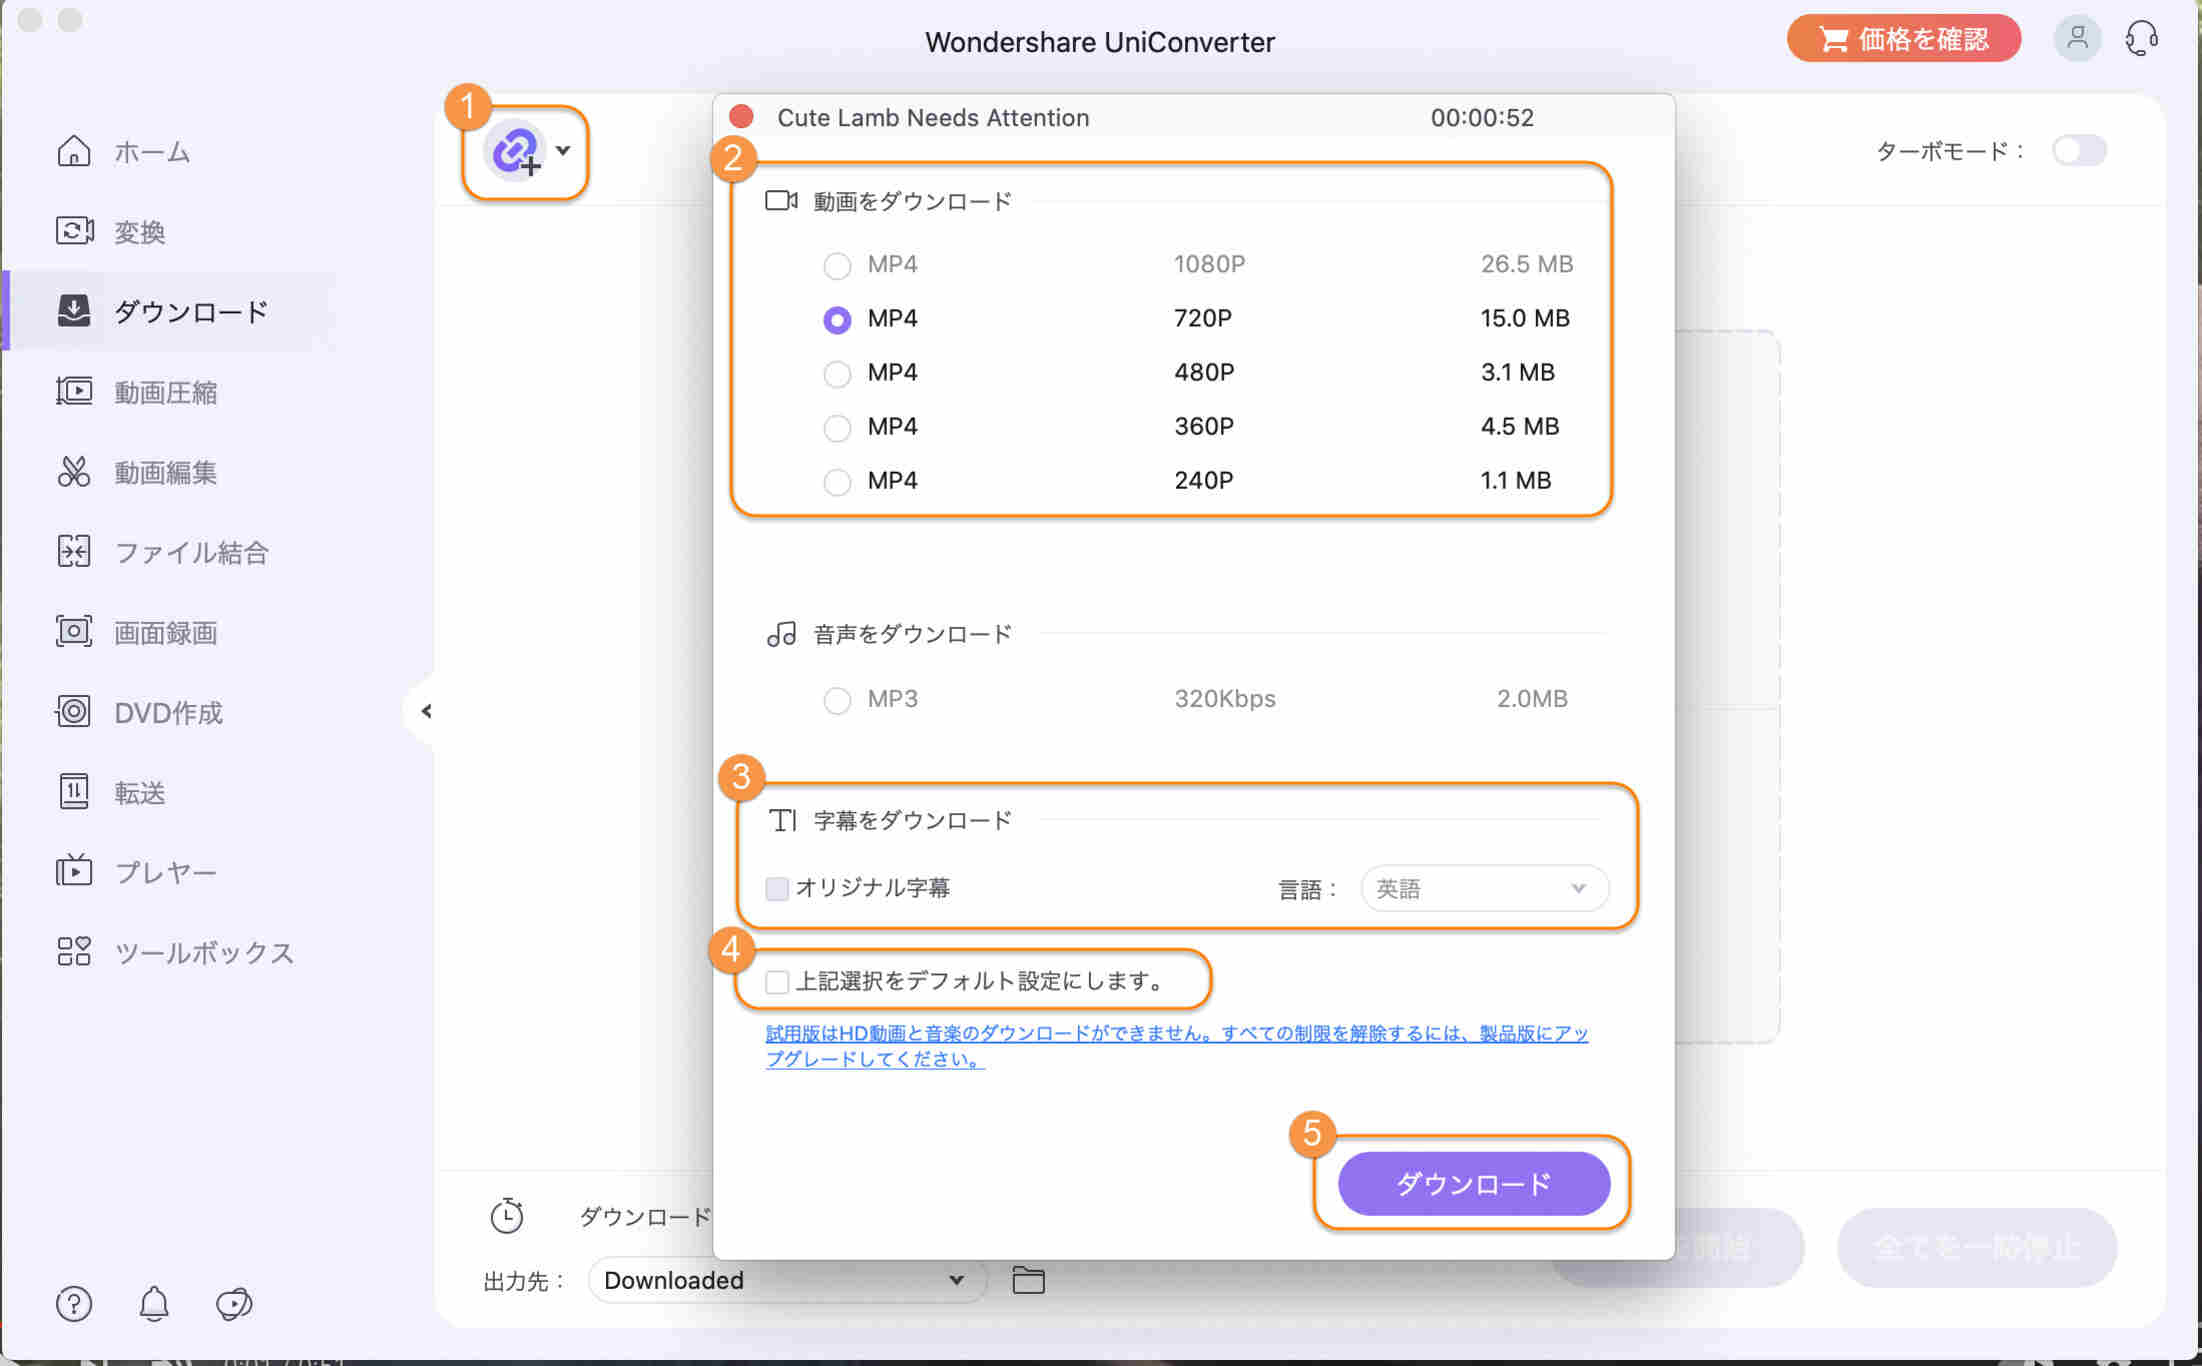Open the 言語 language dropdown

pos(1485,888)
